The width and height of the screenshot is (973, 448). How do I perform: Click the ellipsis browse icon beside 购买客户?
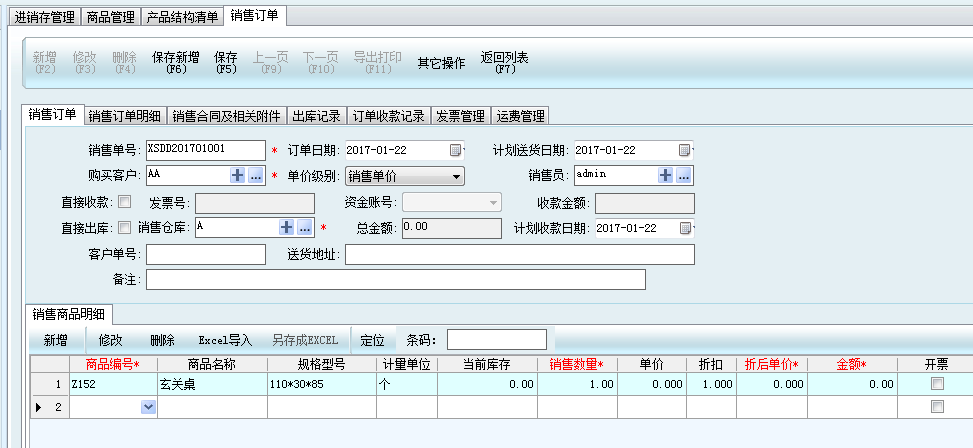[256, 175]
